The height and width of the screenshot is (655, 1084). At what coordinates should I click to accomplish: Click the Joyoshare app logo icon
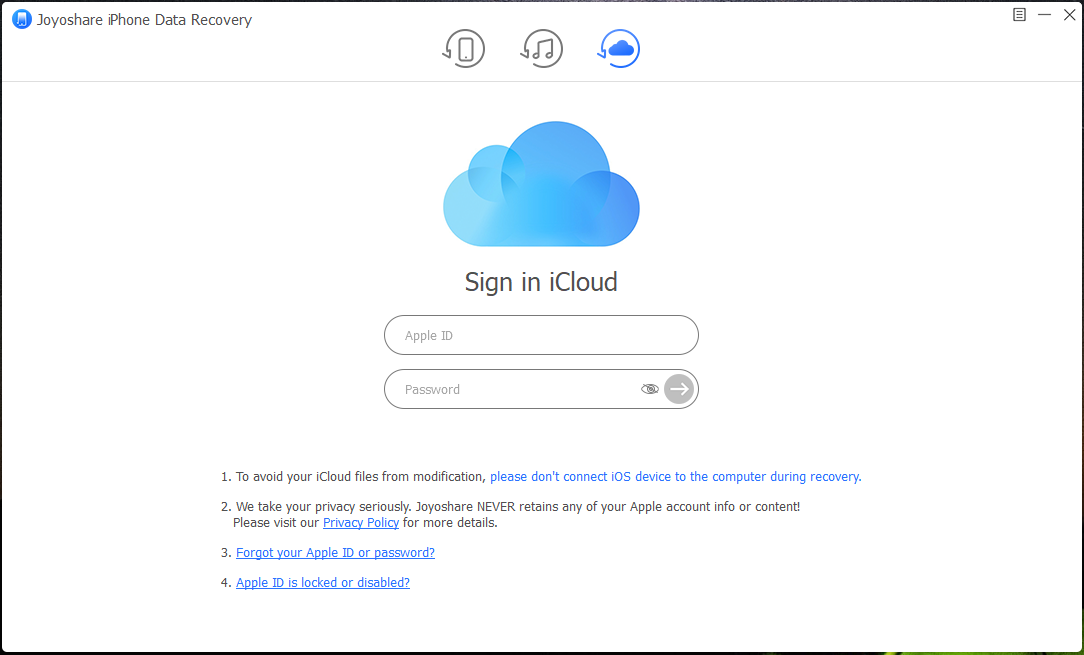tap(21, 20)
